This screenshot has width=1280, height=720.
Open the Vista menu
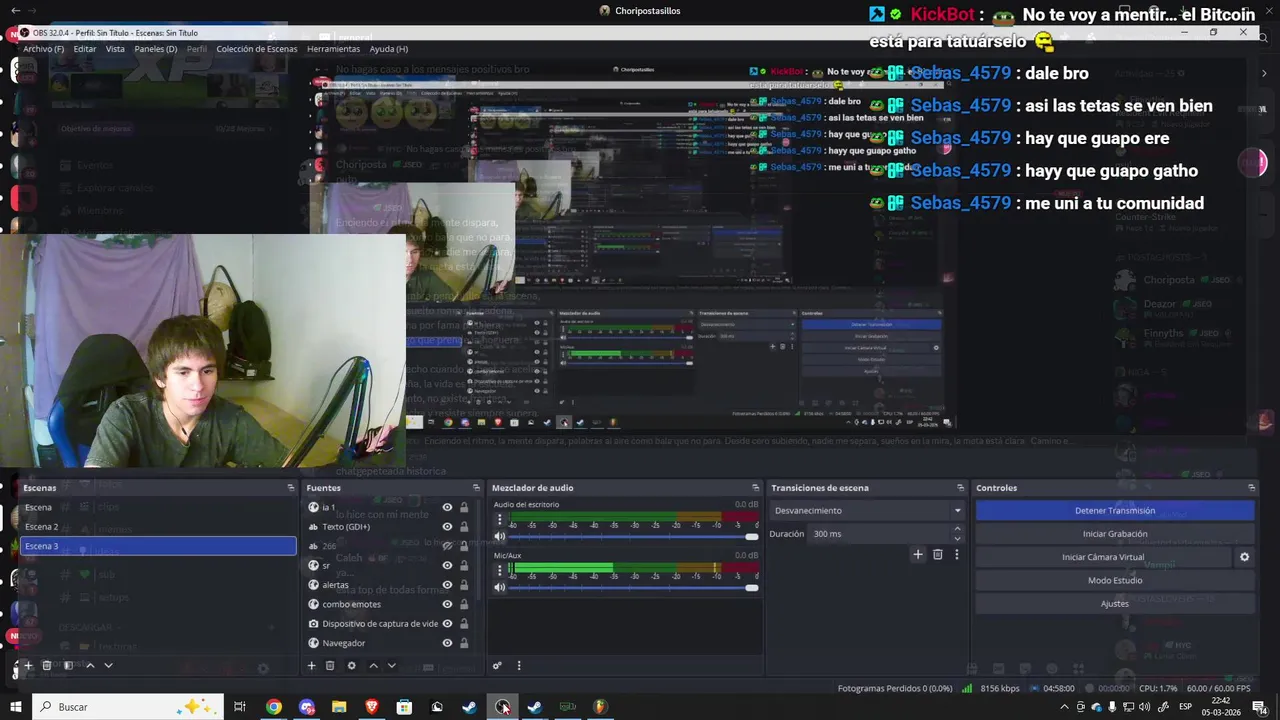(115, 49)
